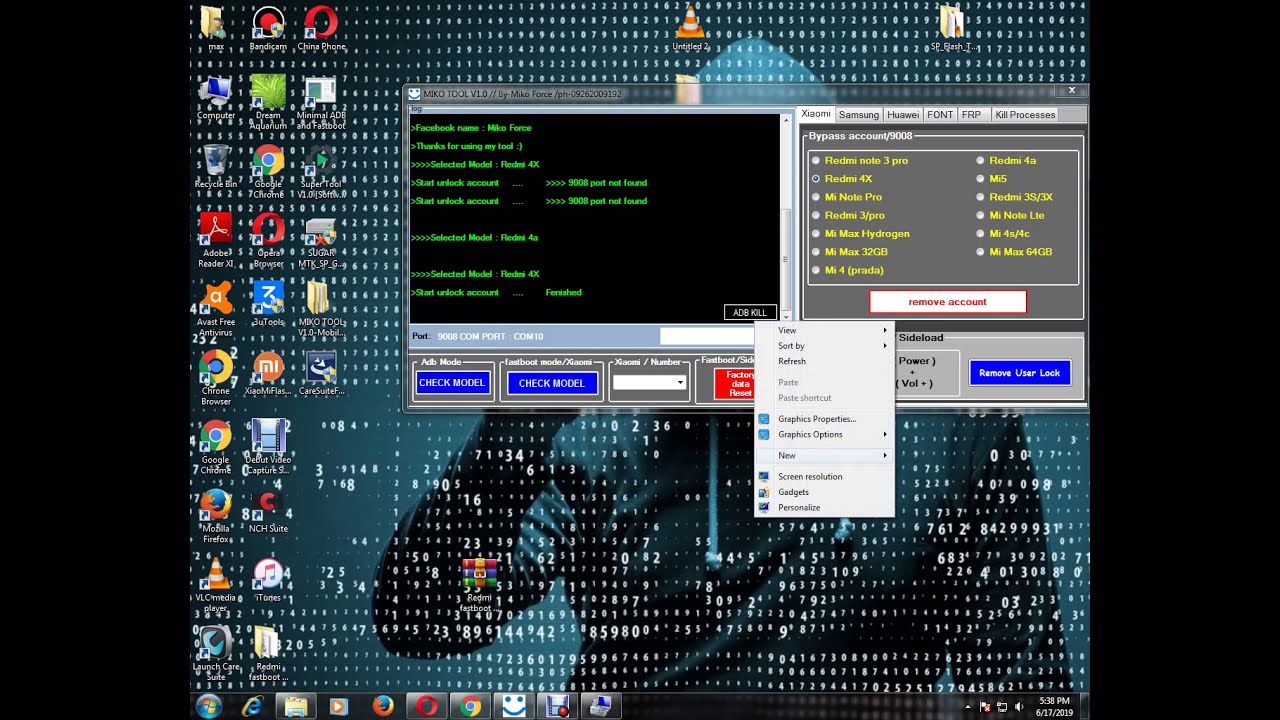The image size is (1280, 720).
Task: Expand the New submenu
Action: (824, 455)
